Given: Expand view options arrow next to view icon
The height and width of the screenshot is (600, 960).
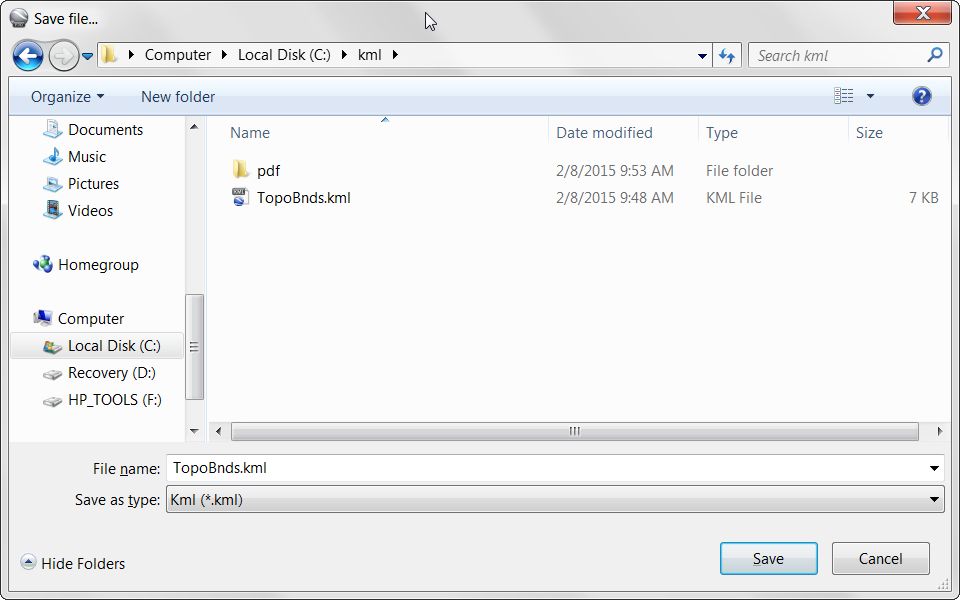Looking at the screenshot, I should pos(870,96).
